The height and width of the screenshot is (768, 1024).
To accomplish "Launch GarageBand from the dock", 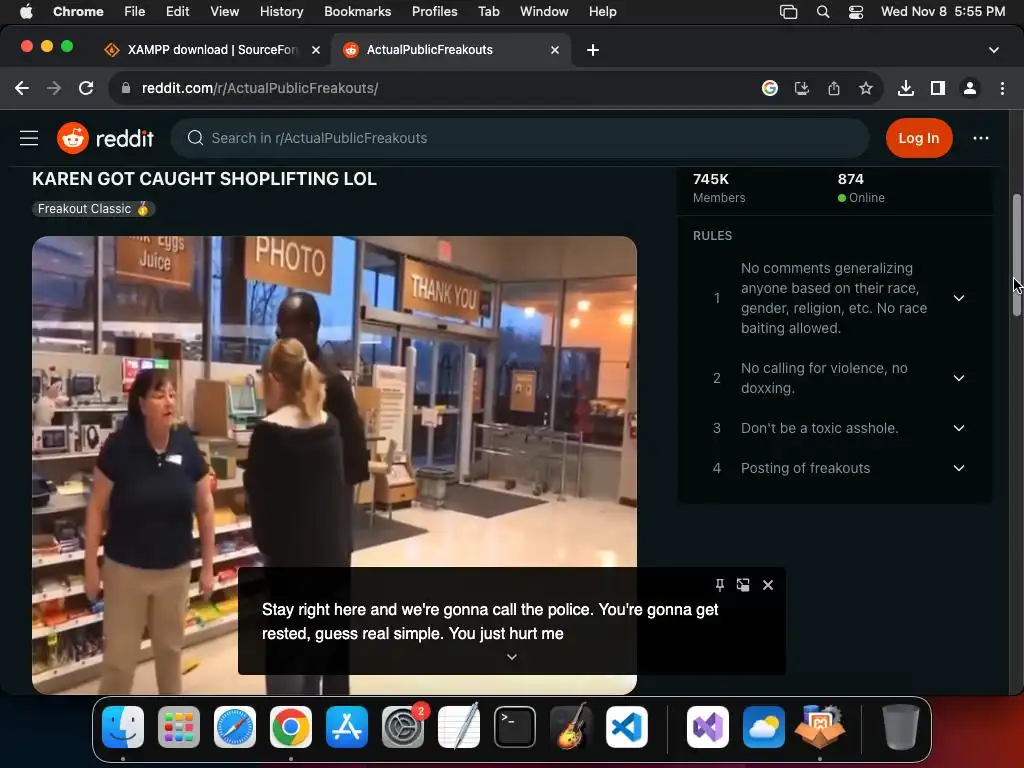I will click(x=571, y=727).
